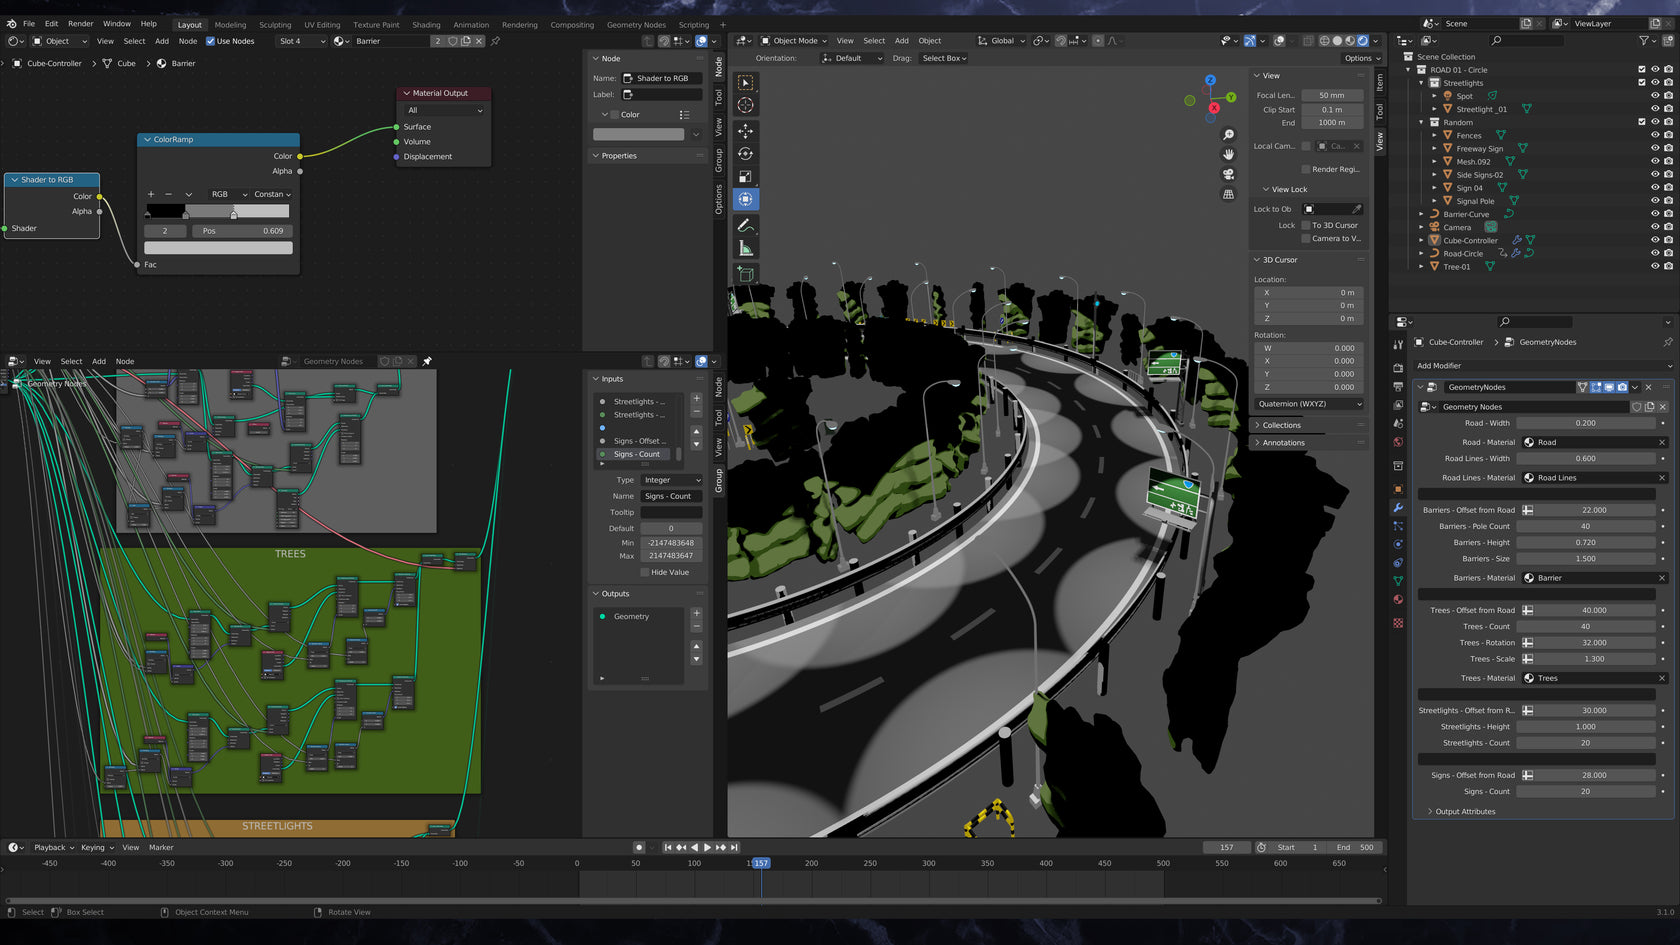The image size is (1680, 945).
Task: Click the color swatch in the ColorRamp node
Action: click(x=217, y=246)
